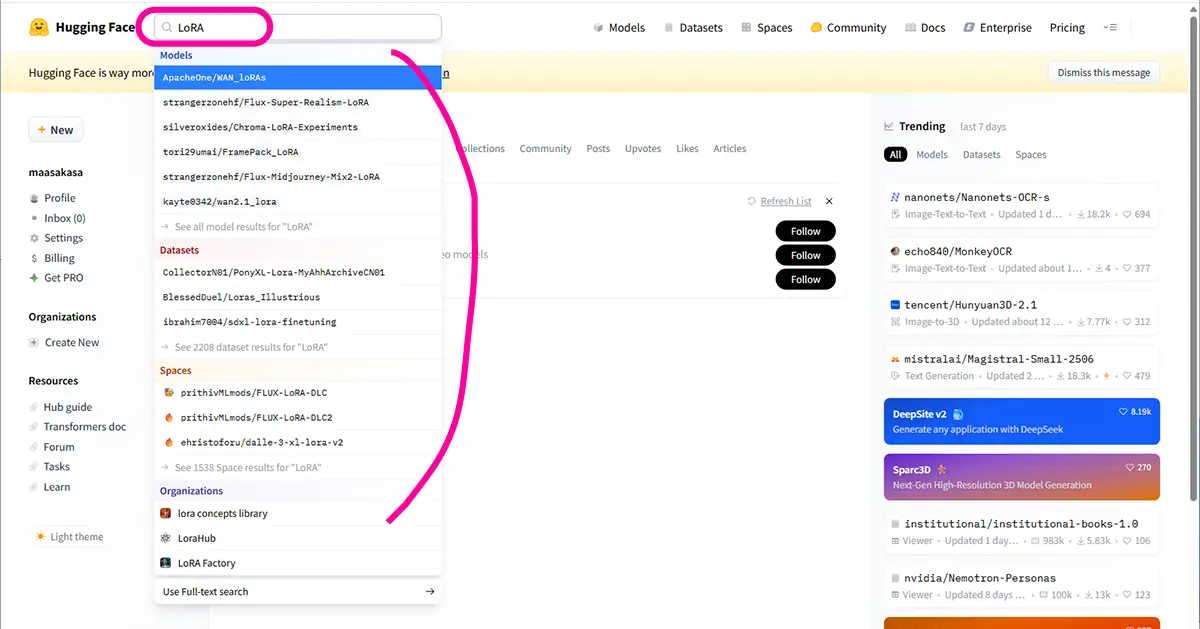Viewport: 1200px width, 629px height.
Task: Open the Sparc3D trending card
Action: 1022,477
